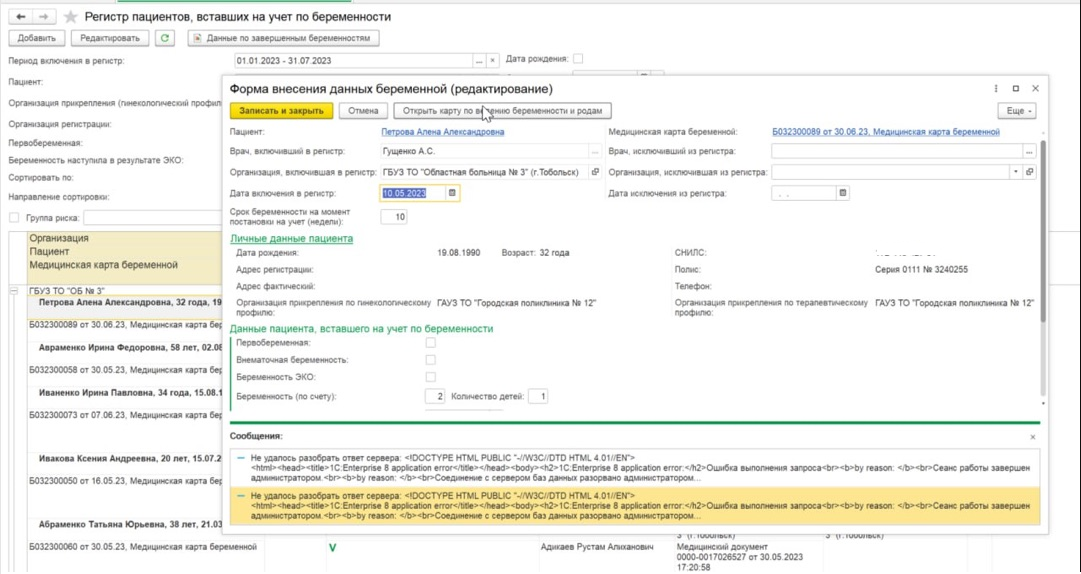Click the Срок беременности weeks input field
This screenshot has height=574, width=1081.
pyautogui.click(x=394, y=217)
